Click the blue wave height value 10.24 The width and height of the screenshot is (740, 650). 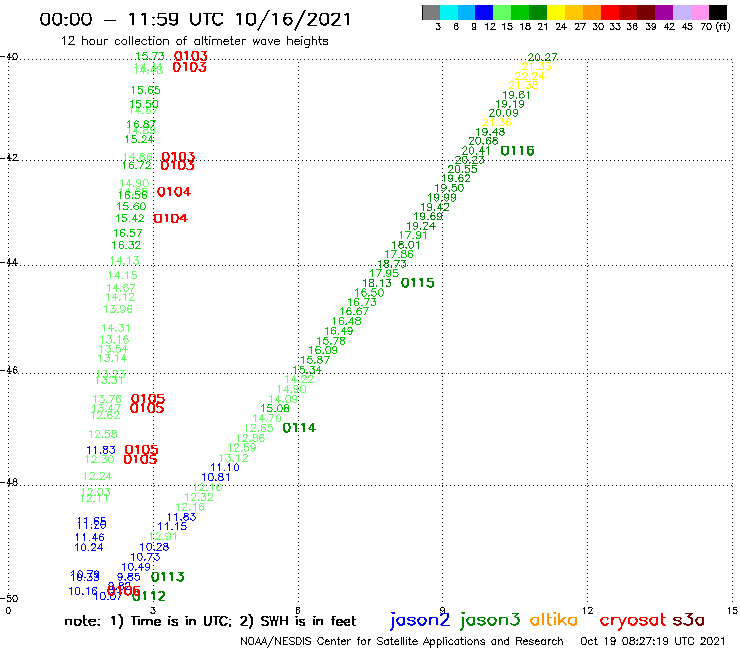coord(89,548)
